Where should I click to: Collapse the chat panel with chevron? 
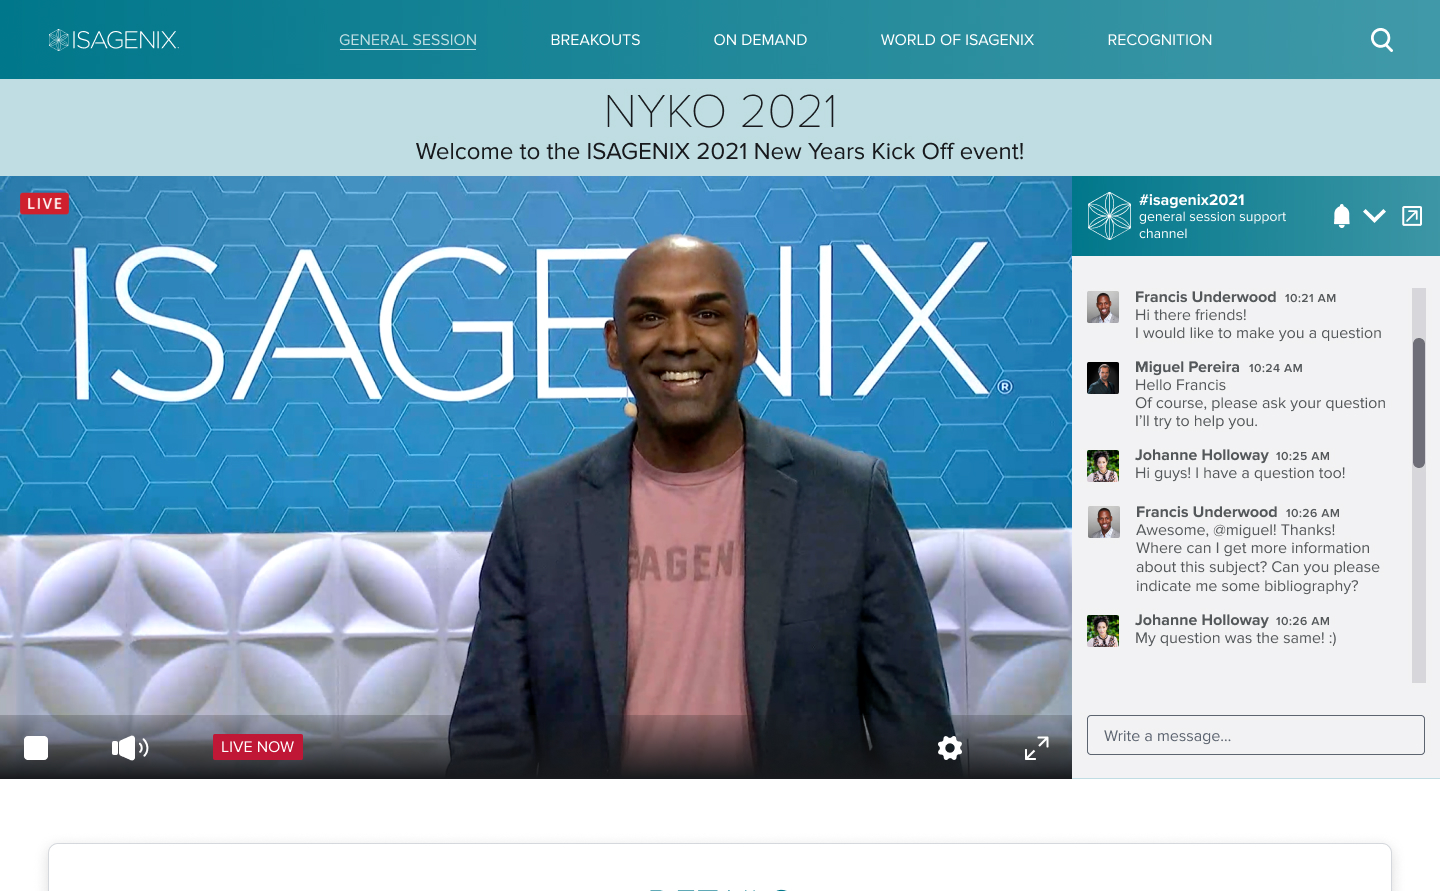click(1374, 216)
